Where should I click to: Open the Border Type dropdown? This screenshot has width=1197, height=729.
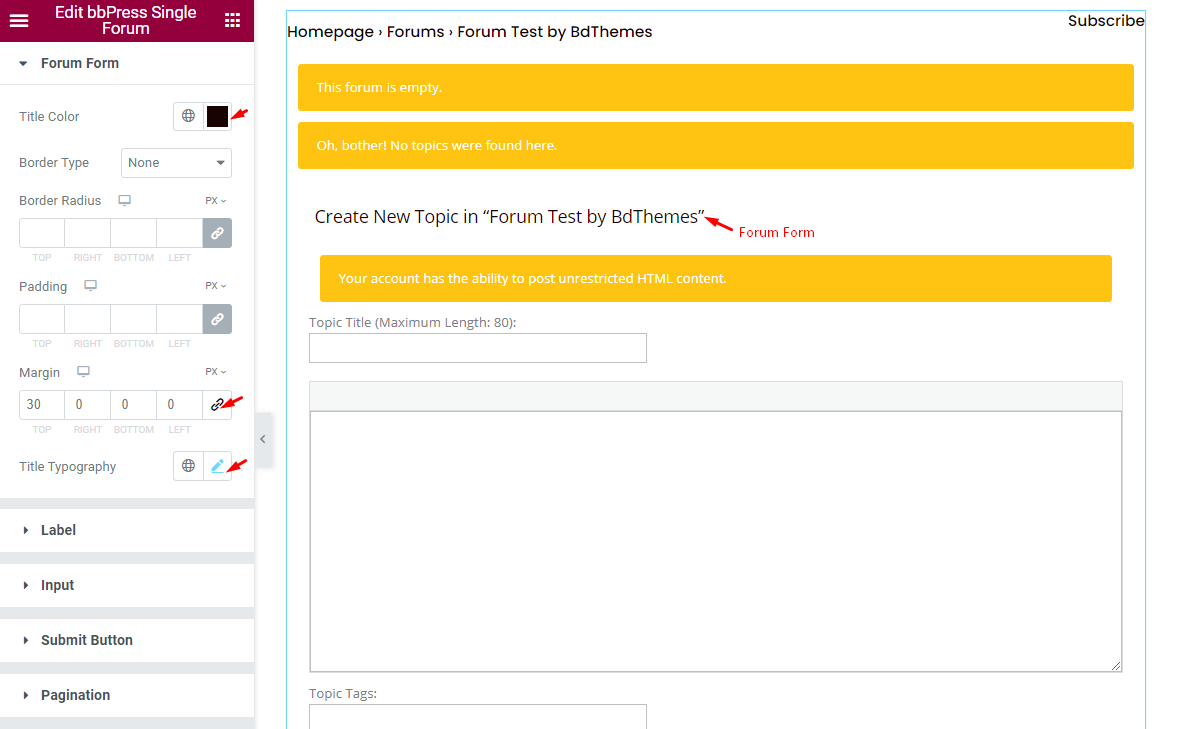click(x=176, y=162)
